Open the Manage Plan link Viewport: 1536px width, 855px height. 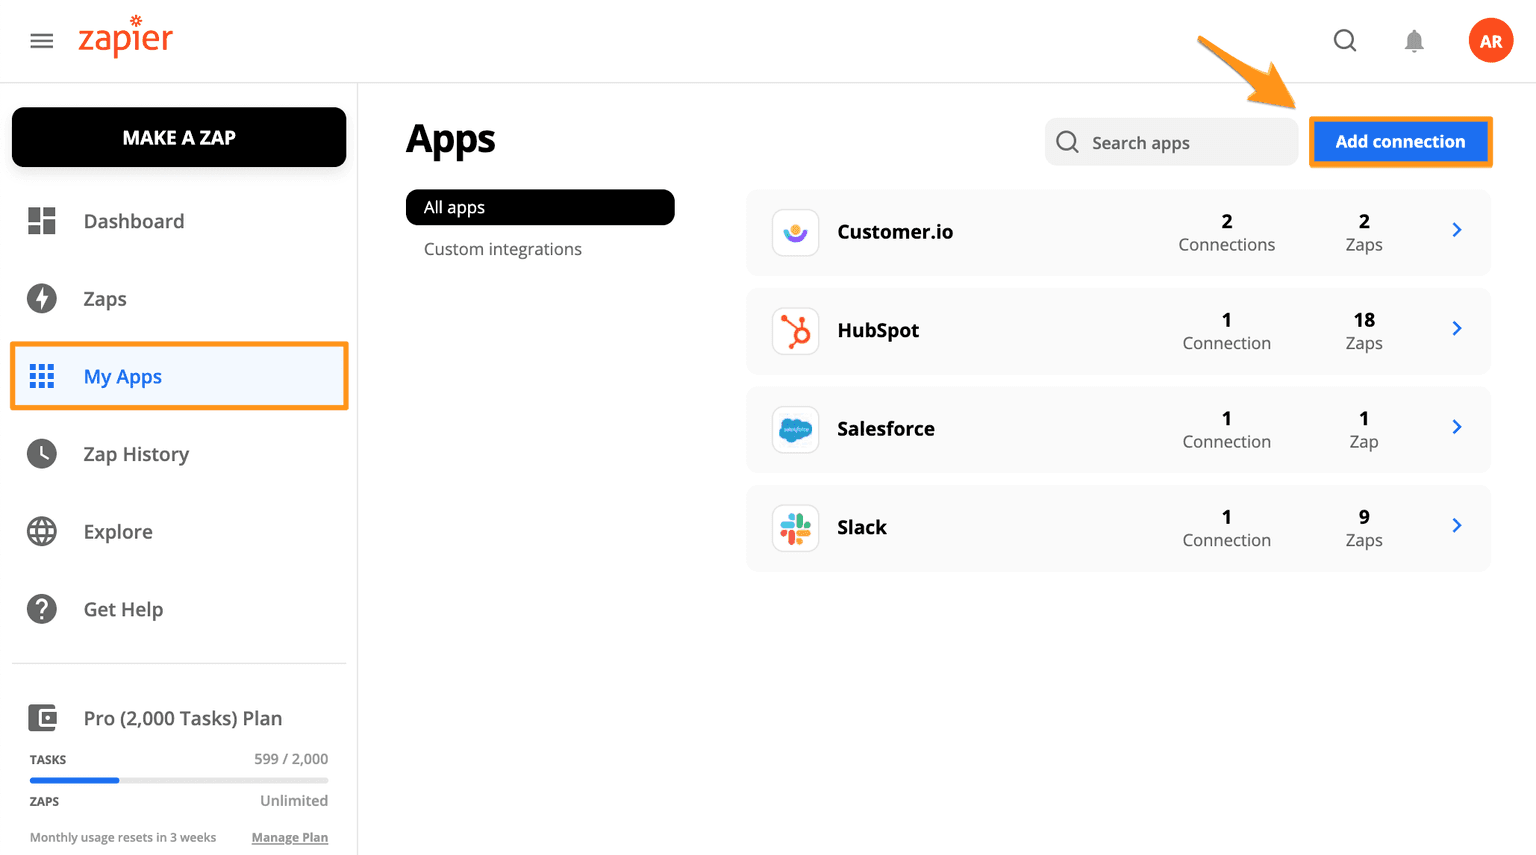click(x=290, y=837)
